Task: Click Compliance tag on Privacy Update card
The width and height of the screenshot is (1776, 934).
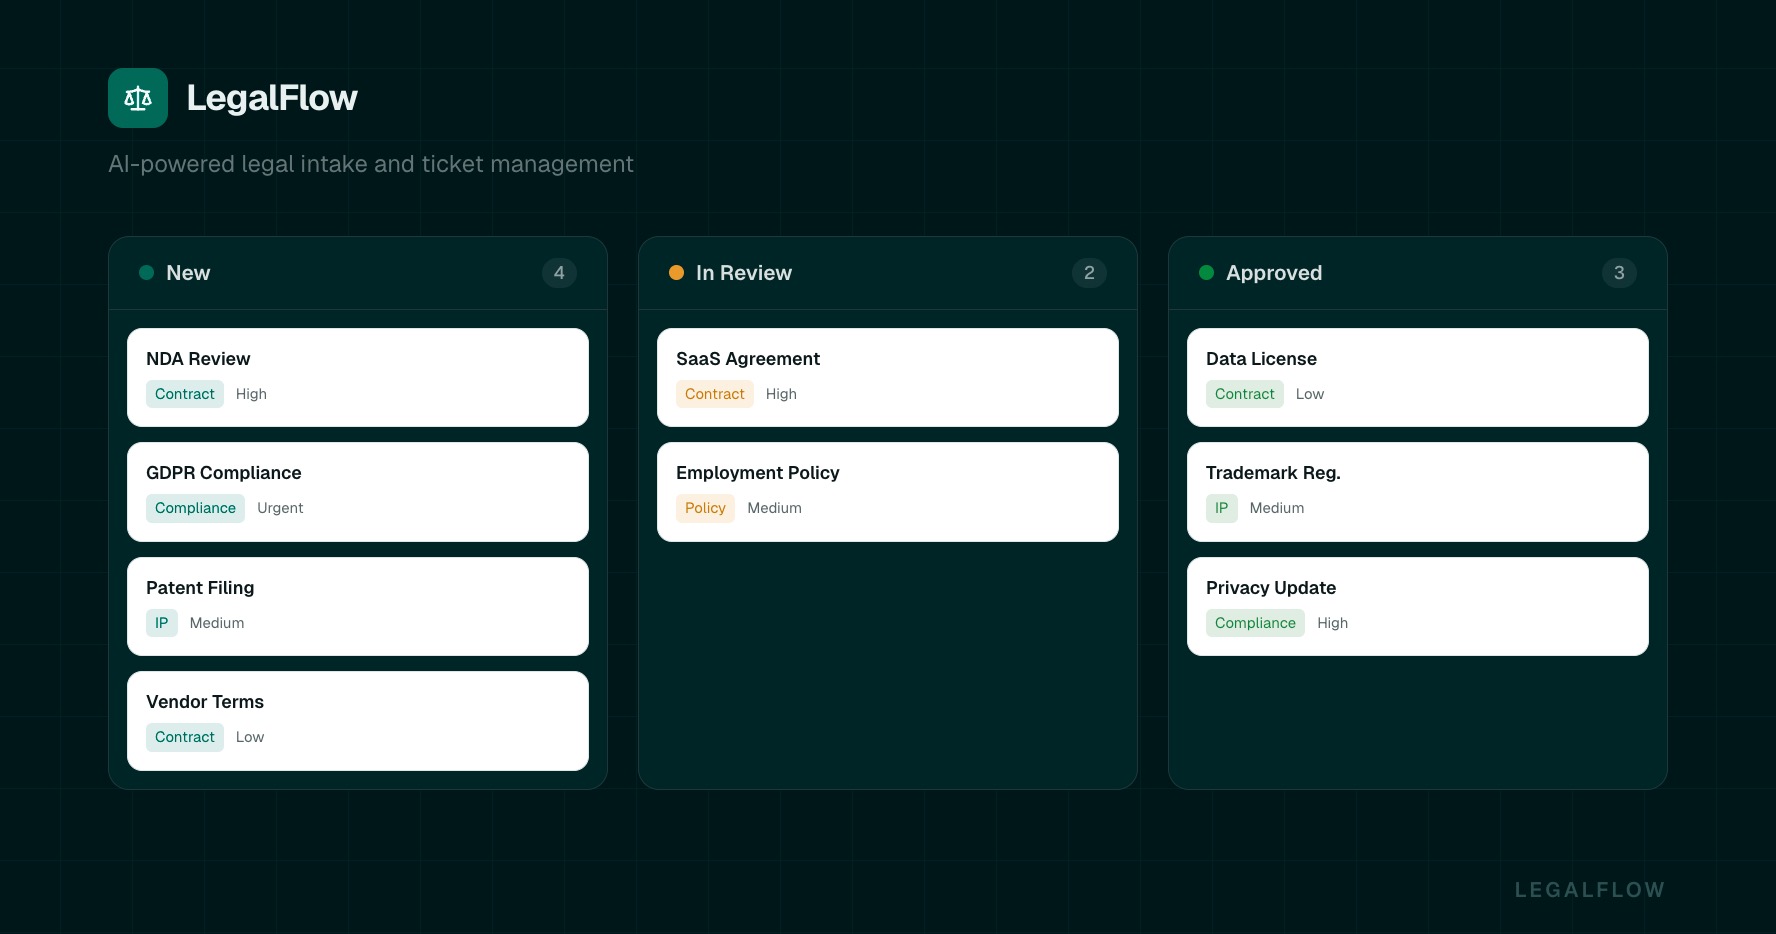Action: [1255, 623]
